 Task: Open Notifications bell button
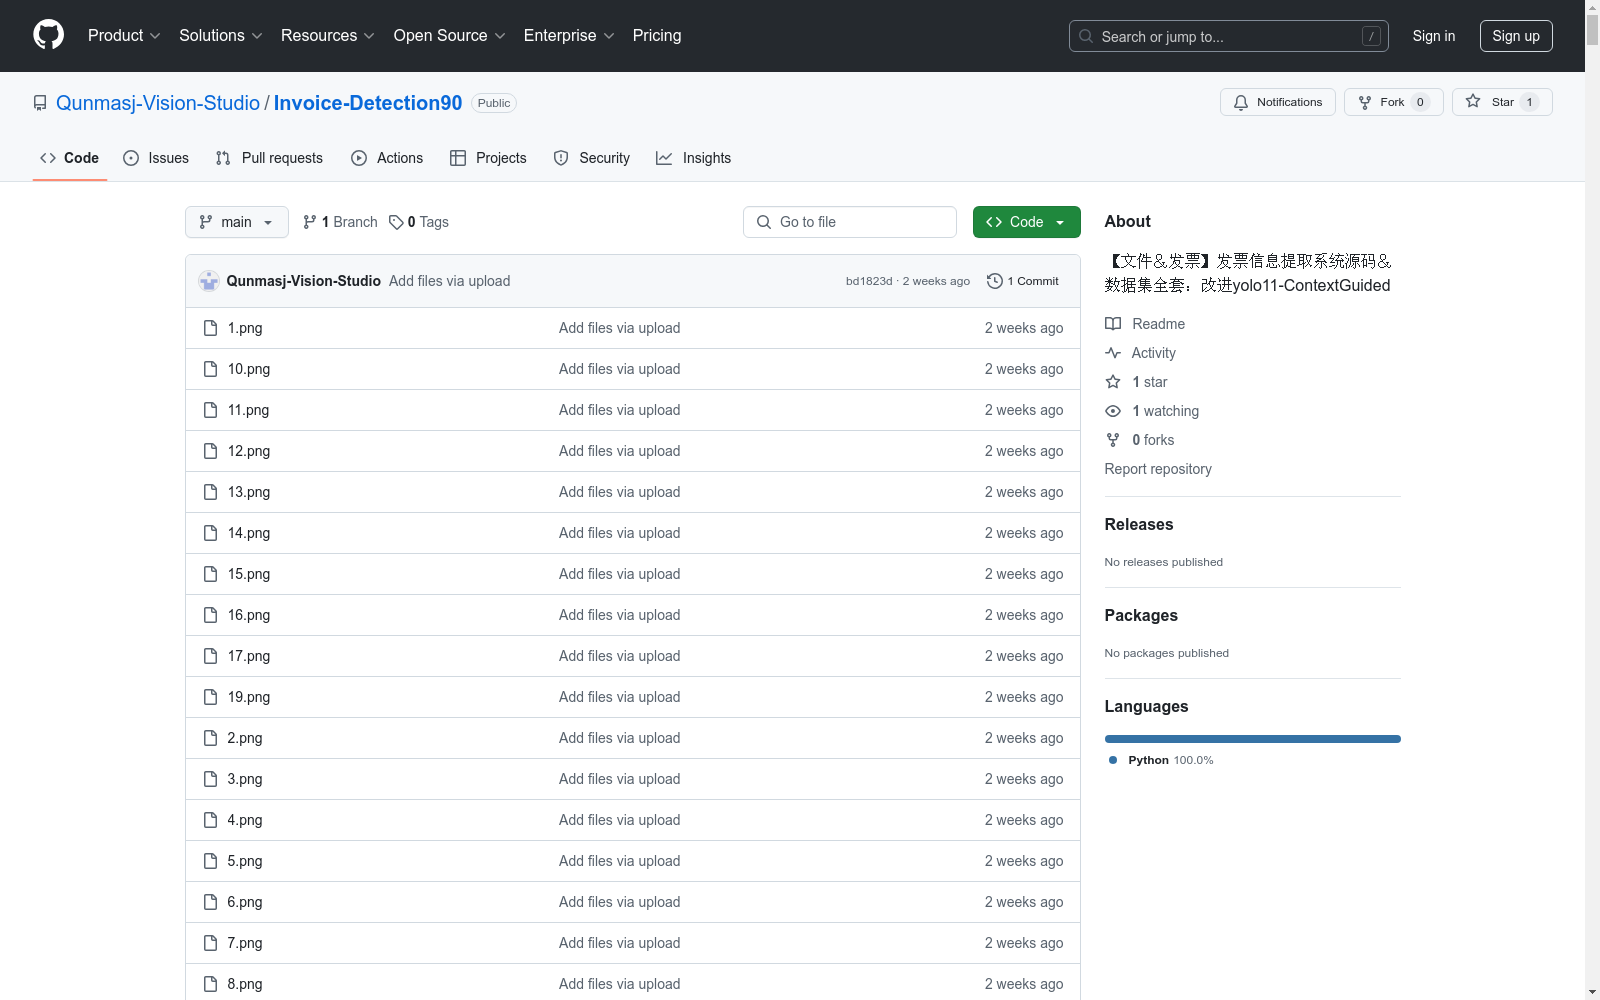pyautogui.click(x=1277, y=102)
